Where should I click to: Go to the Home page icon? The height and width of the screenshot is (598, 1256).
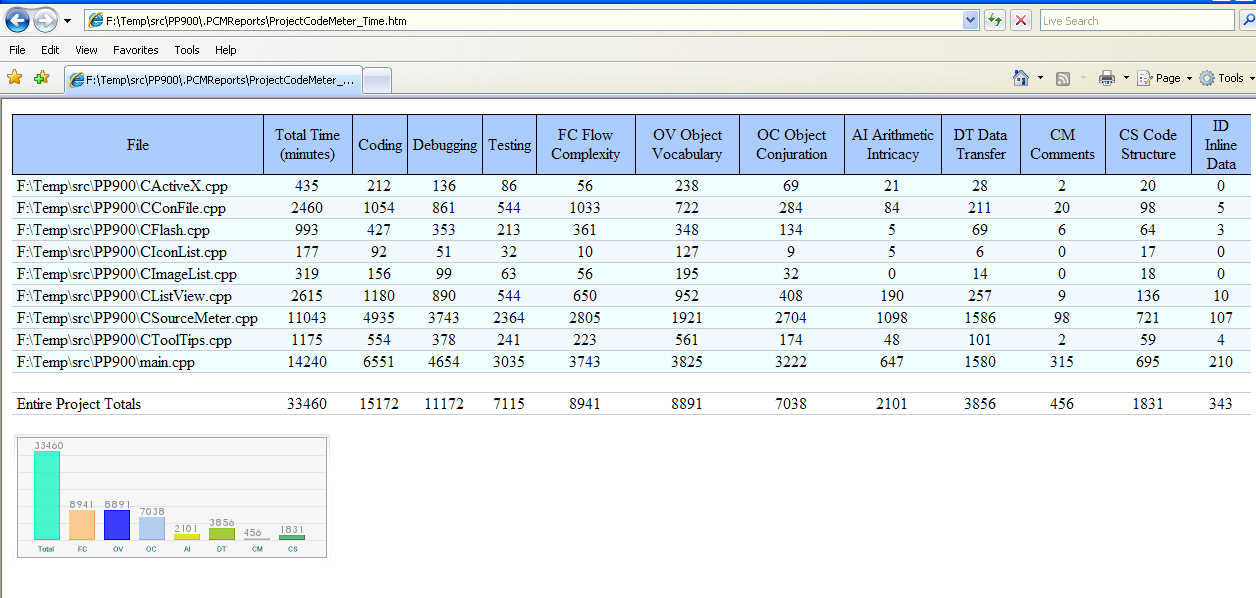point(1021,78)
